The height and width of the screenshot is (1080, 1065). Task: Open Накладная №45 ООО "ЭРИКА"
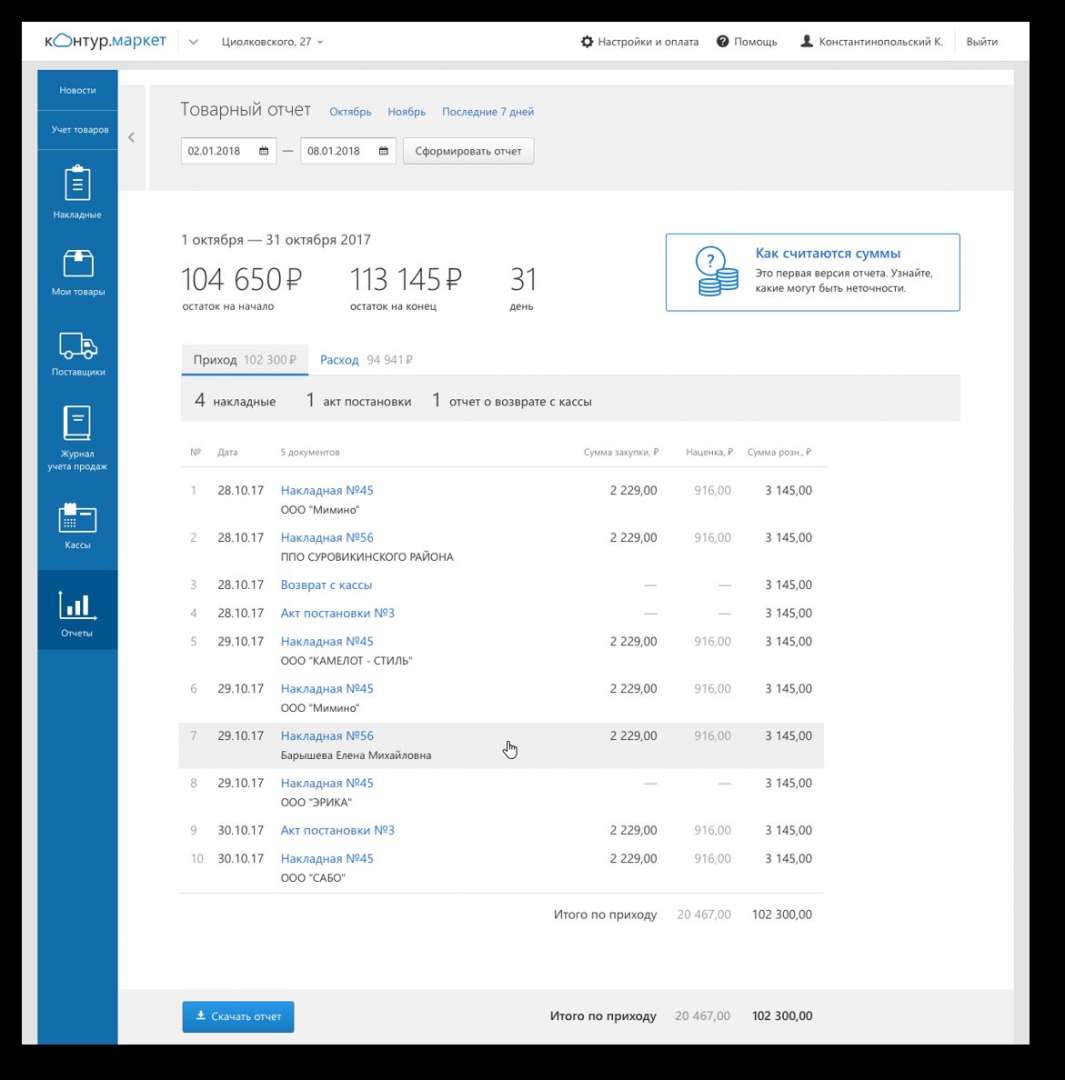327,783
